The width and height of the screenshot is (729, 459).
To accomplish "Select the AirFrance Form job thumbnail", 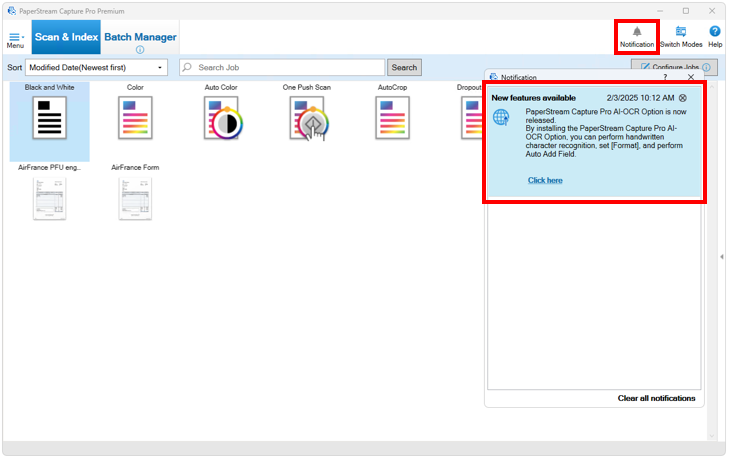I will (x=135, y=199).
